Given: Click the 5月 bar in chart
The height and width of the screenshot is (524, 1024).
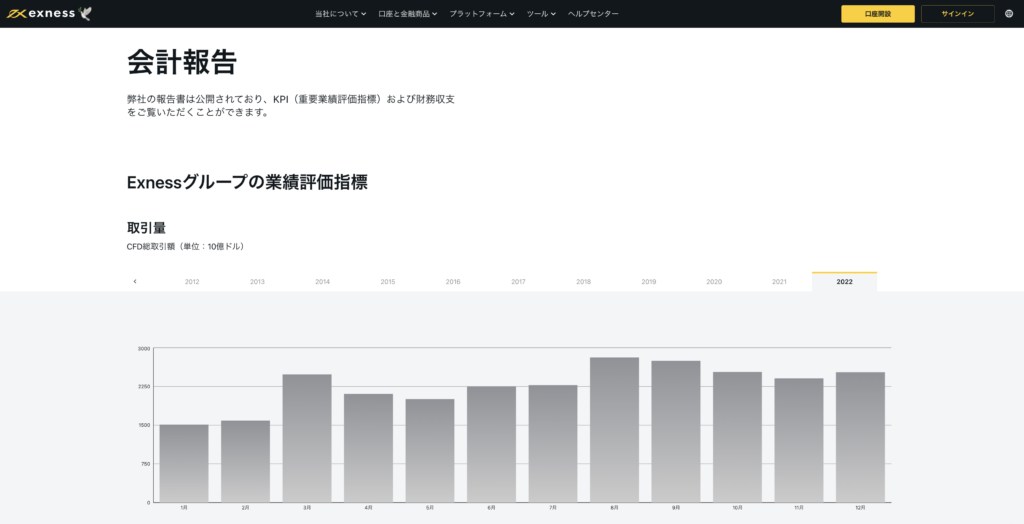Looking at the screenshot, I should tap(430, 451).
